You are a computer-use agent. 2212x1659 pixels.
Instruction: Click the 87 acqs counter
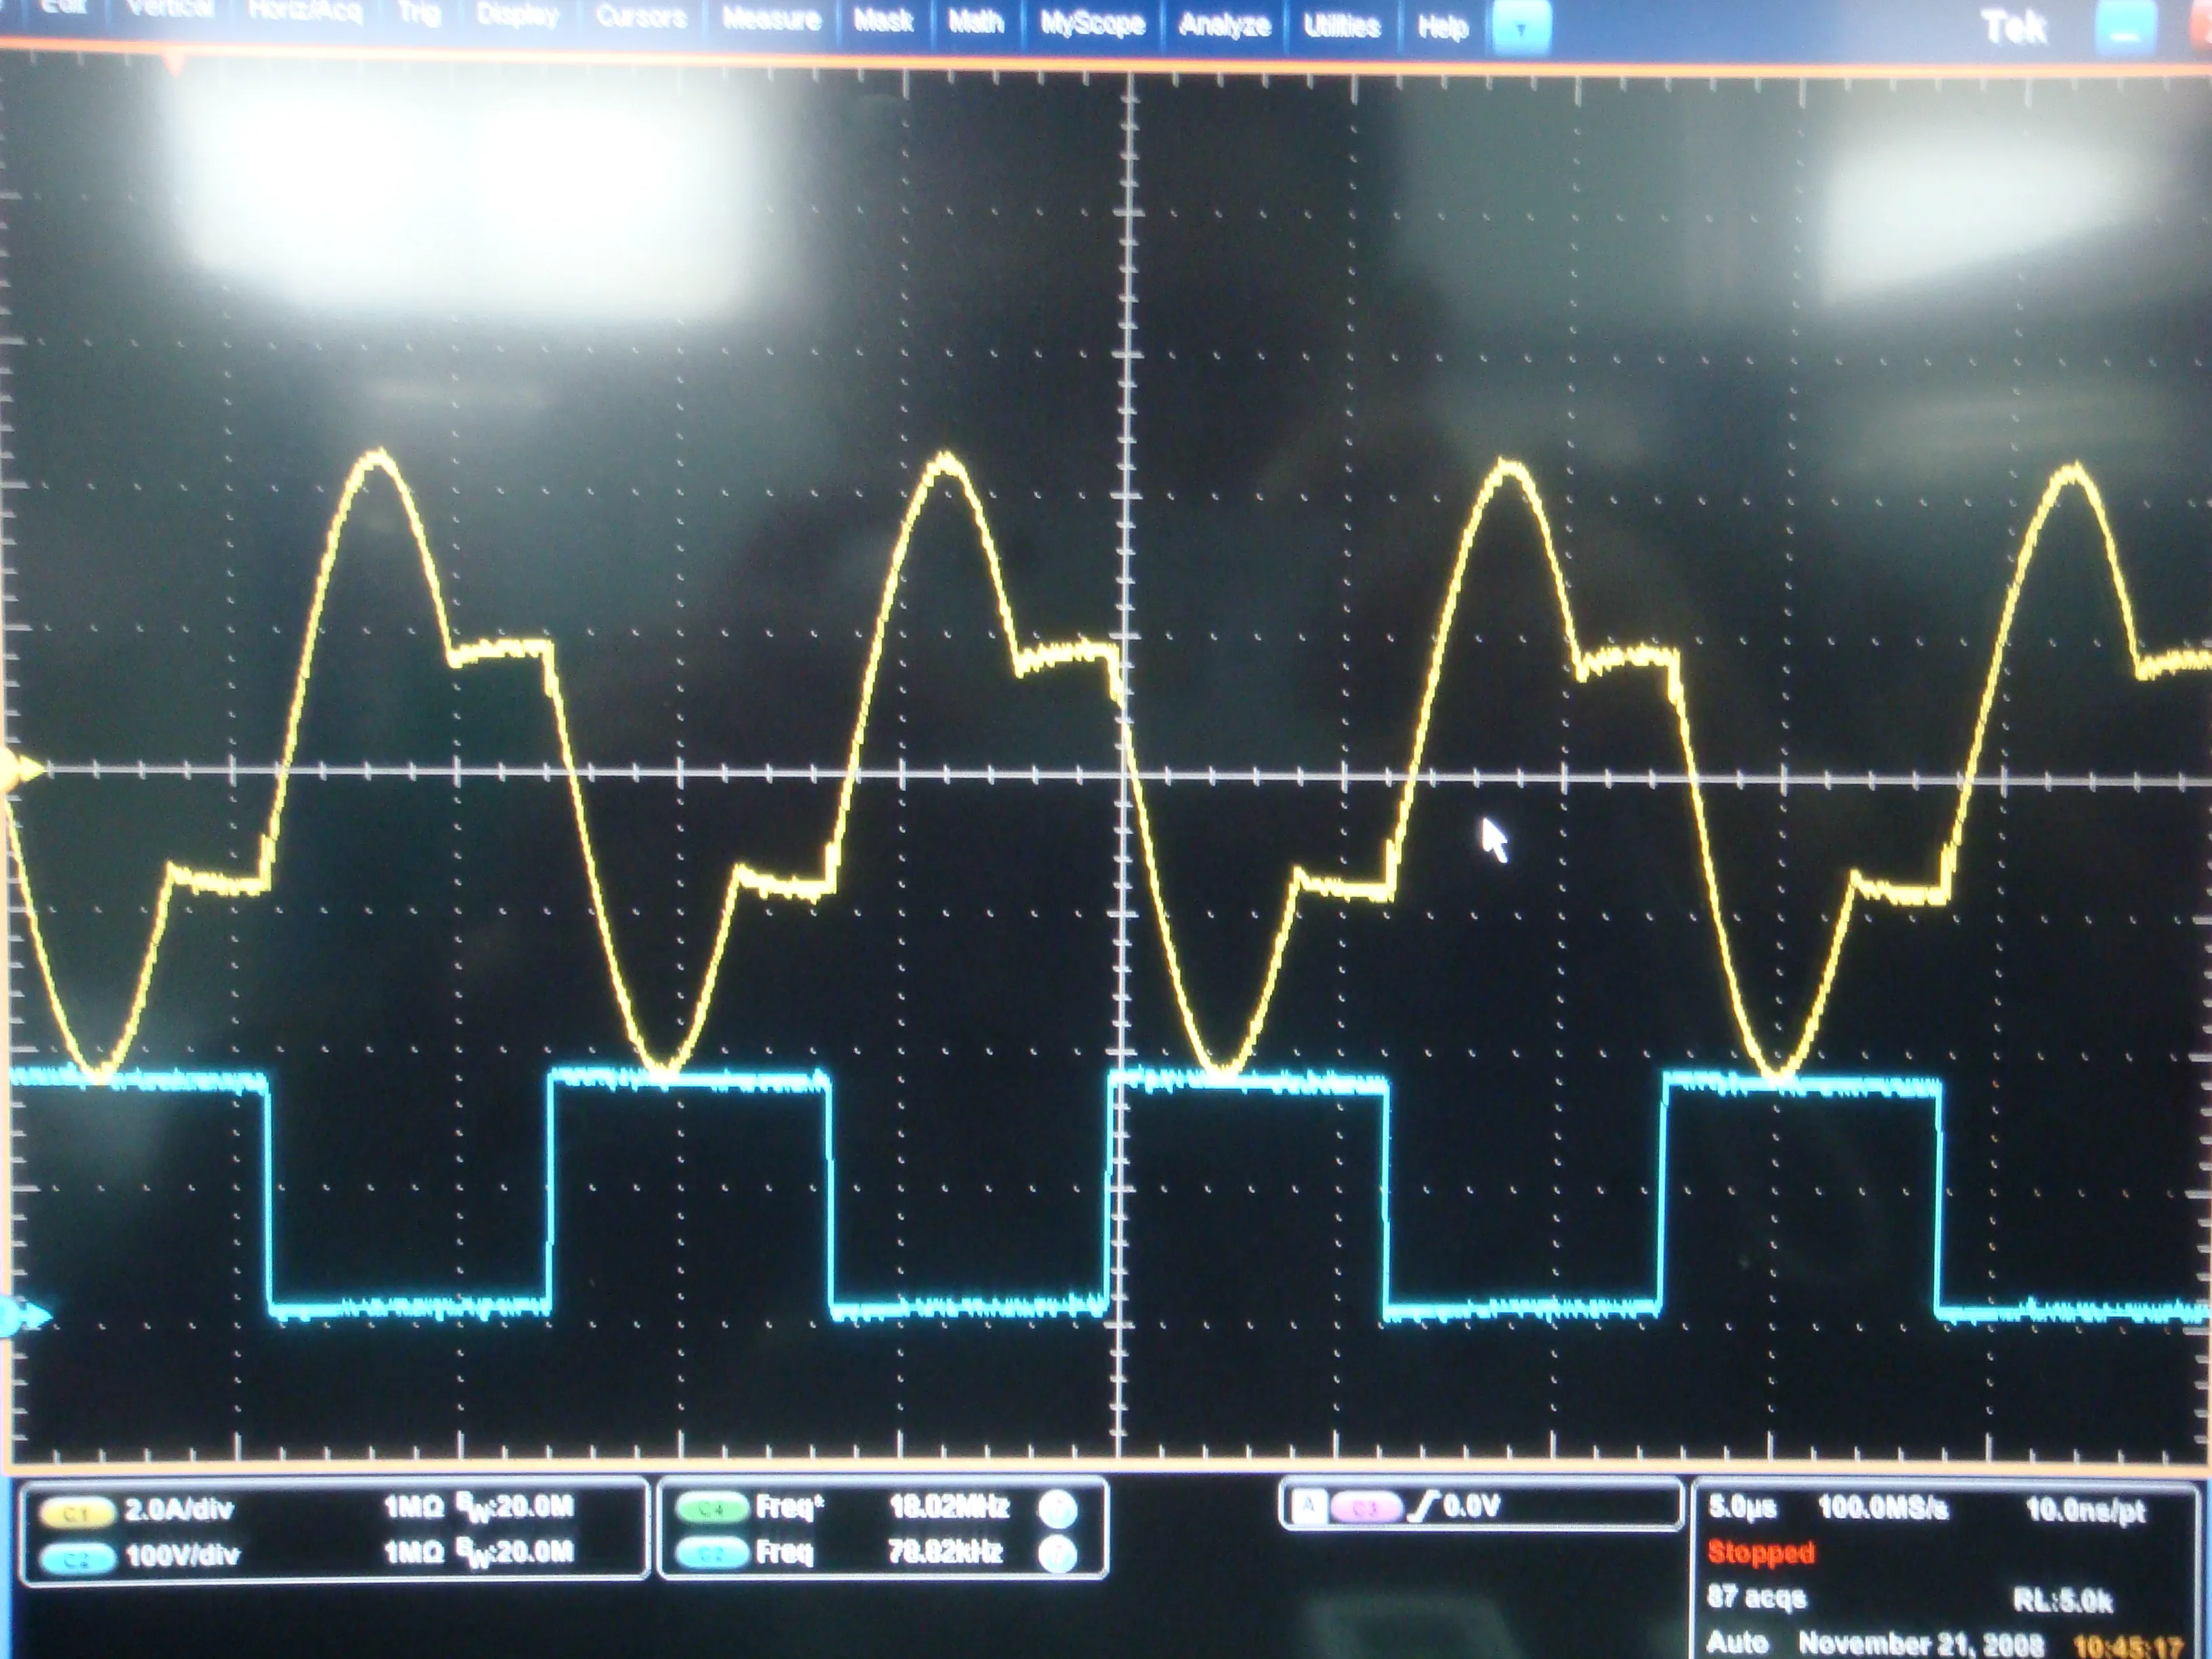tap(1756, 1597)
